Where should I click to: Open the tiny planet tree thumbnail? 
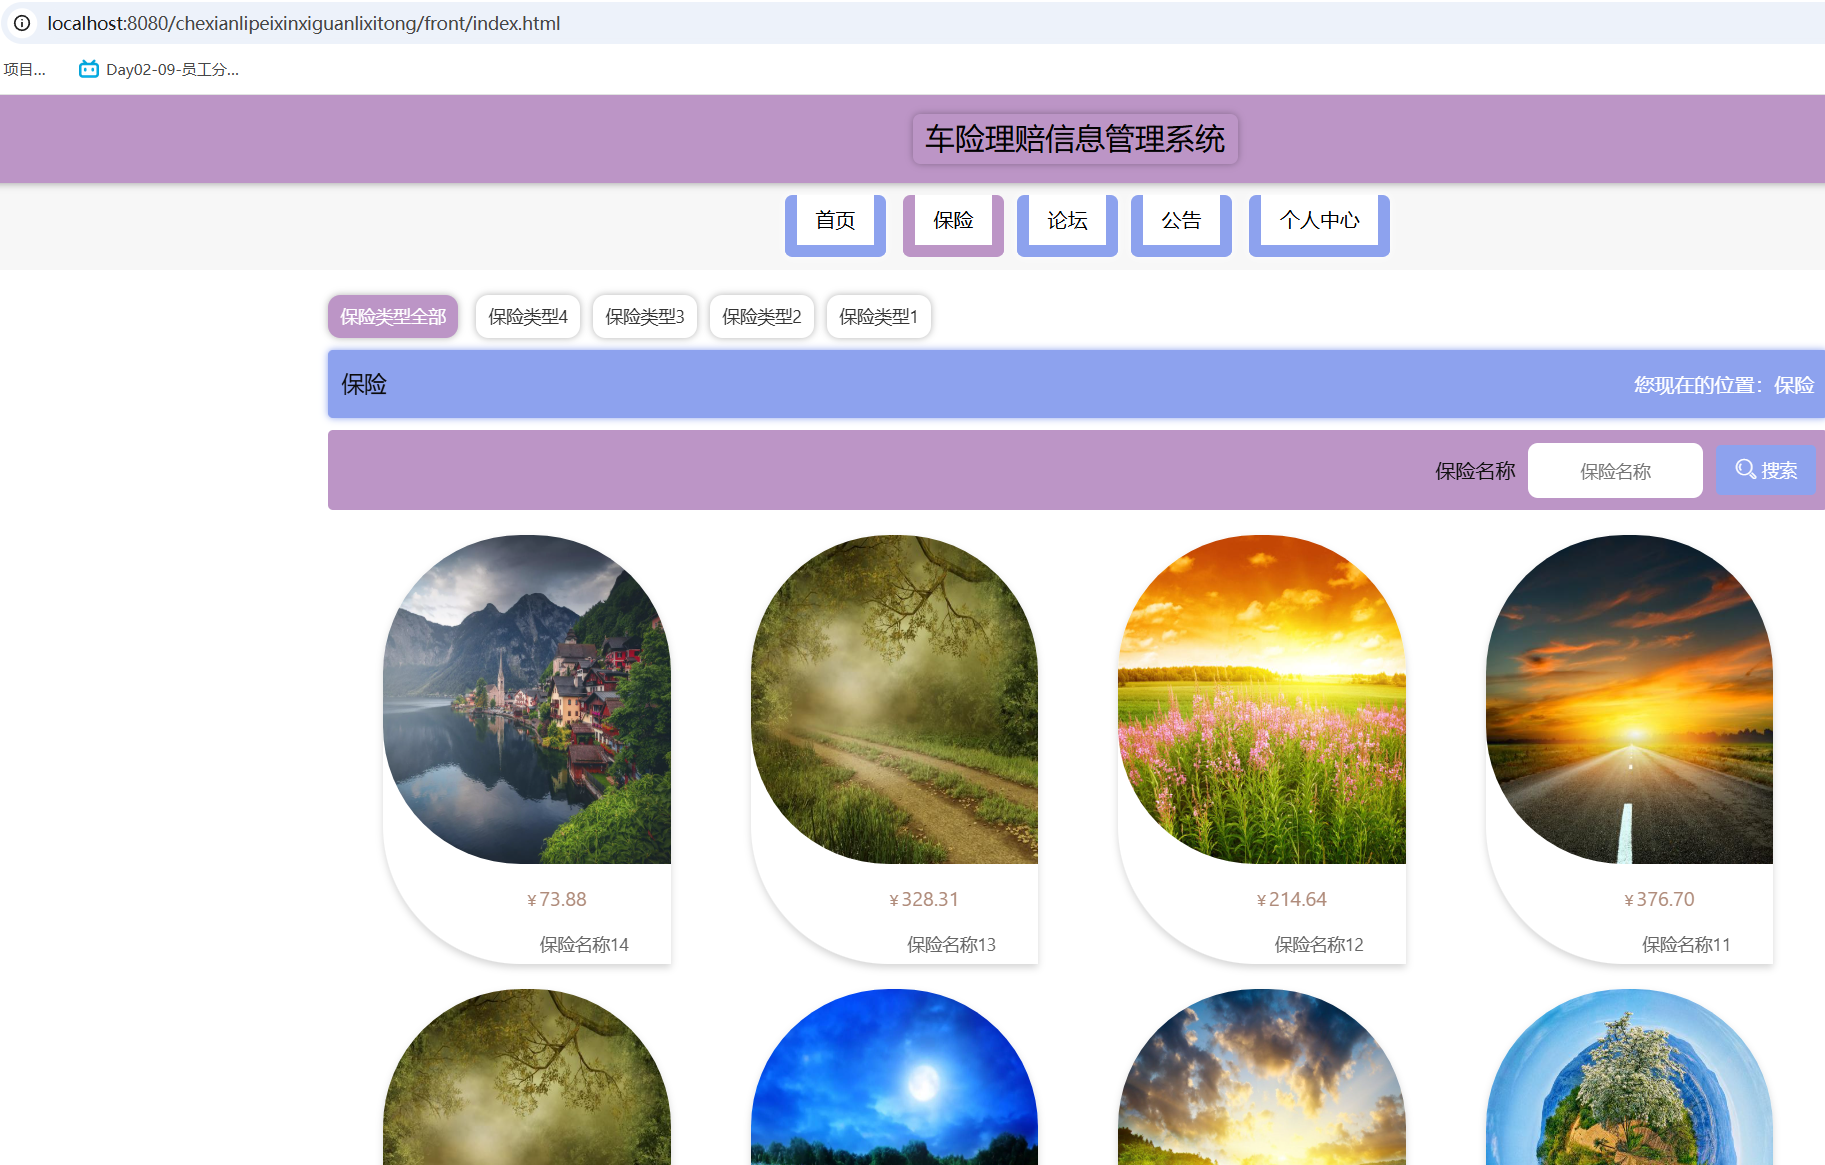(x=1629, y=1077)
